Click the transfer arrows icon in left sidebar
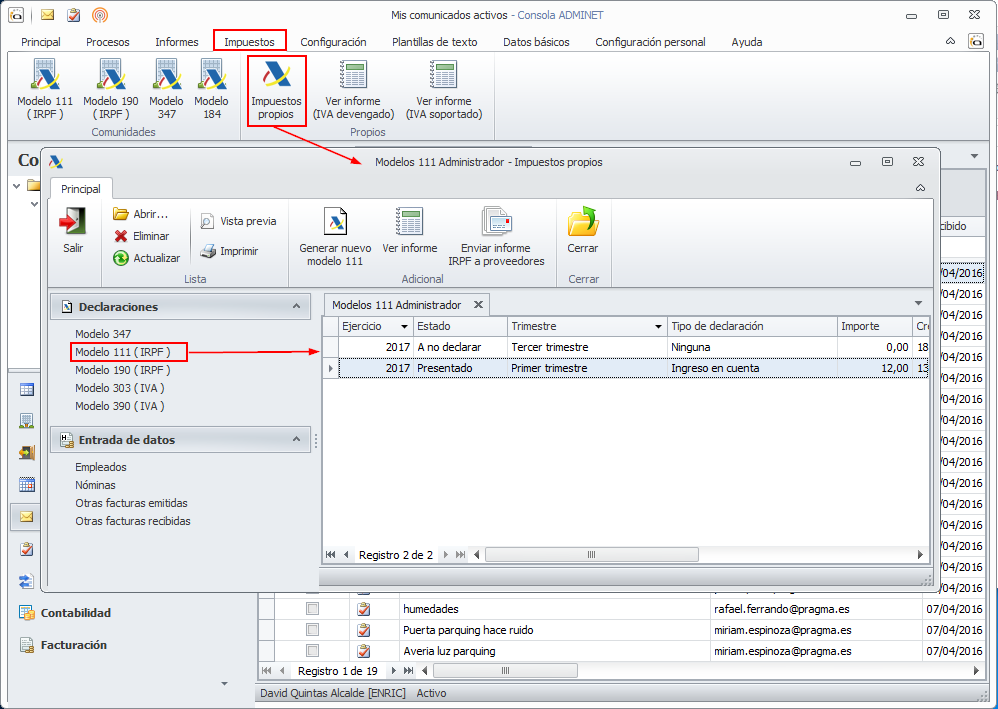The image size is (998, 709). 26,581
